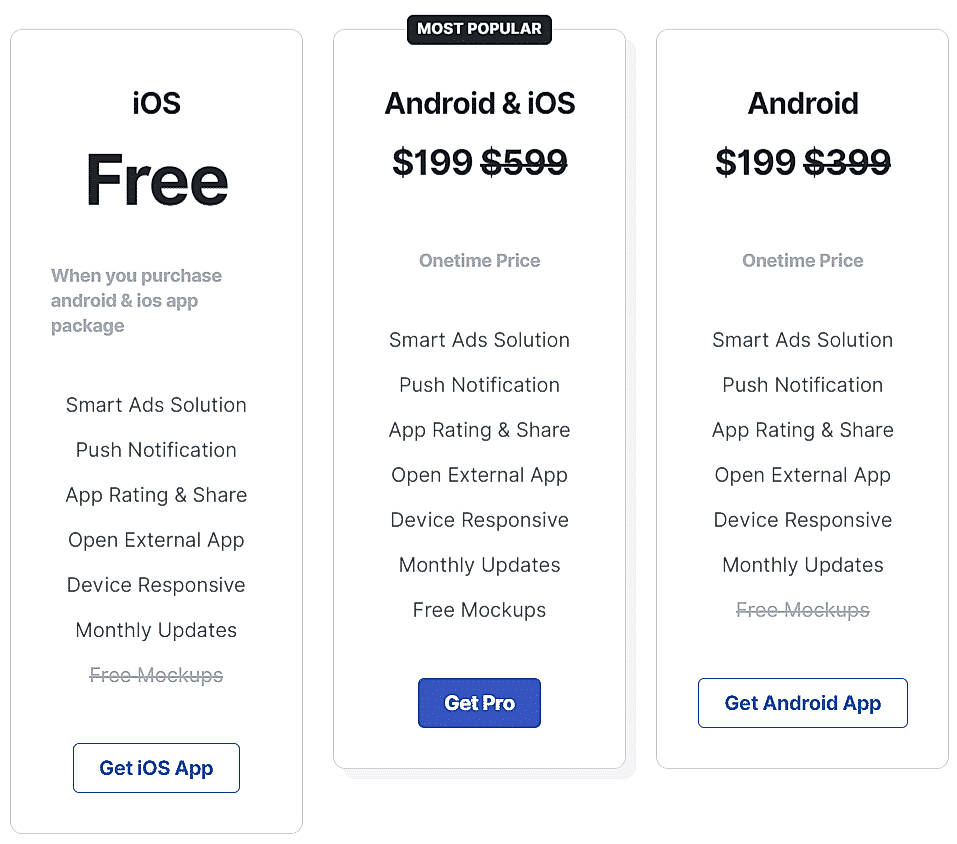This screenshot has height=844, width=957.
Task: Click the Free price label on iOS plan
Action: (x=156, y=180)
